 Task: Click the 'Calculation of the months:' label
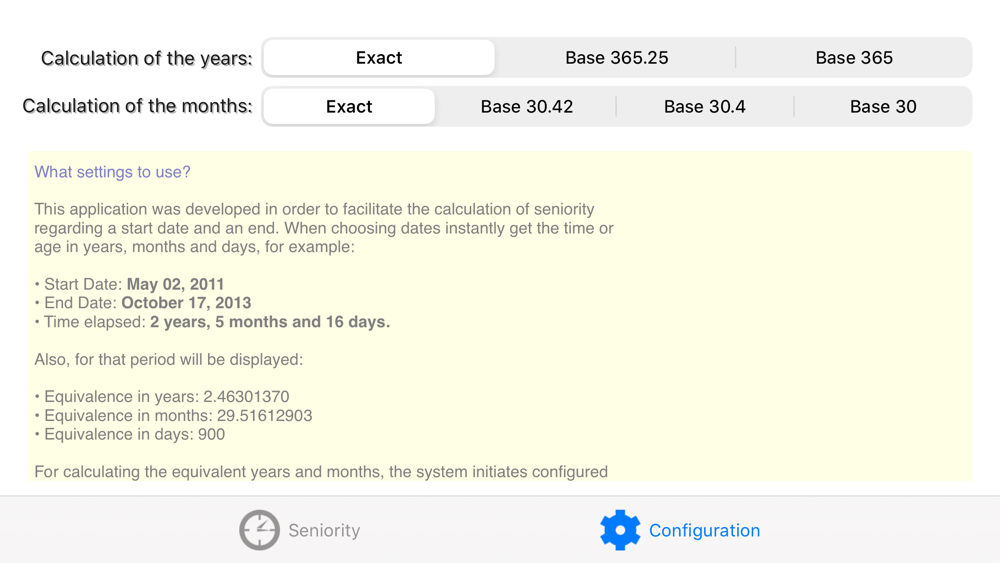137,106
